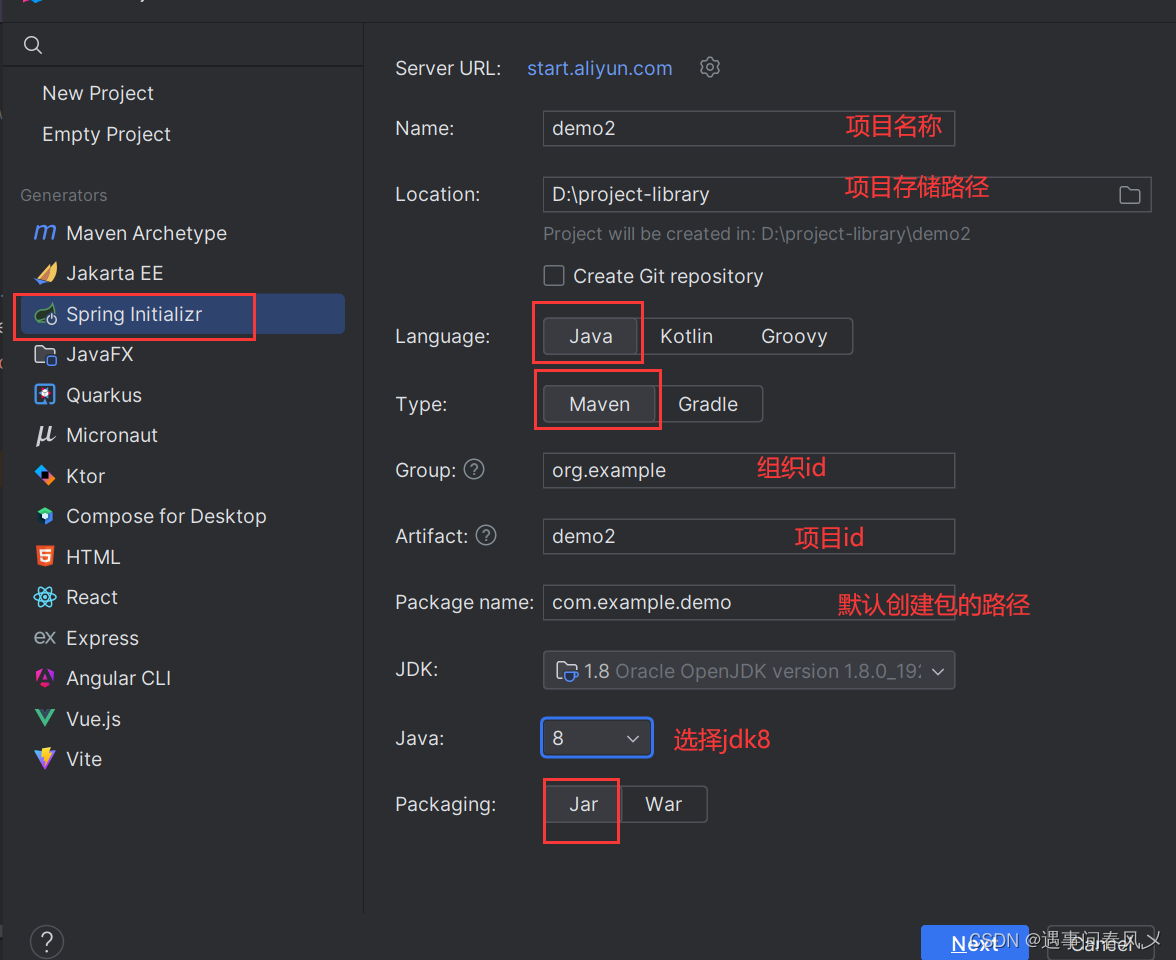This screenshot has height=960, width=1176.
Task: Select Spring Initializr generator
Action: (182, 314)
